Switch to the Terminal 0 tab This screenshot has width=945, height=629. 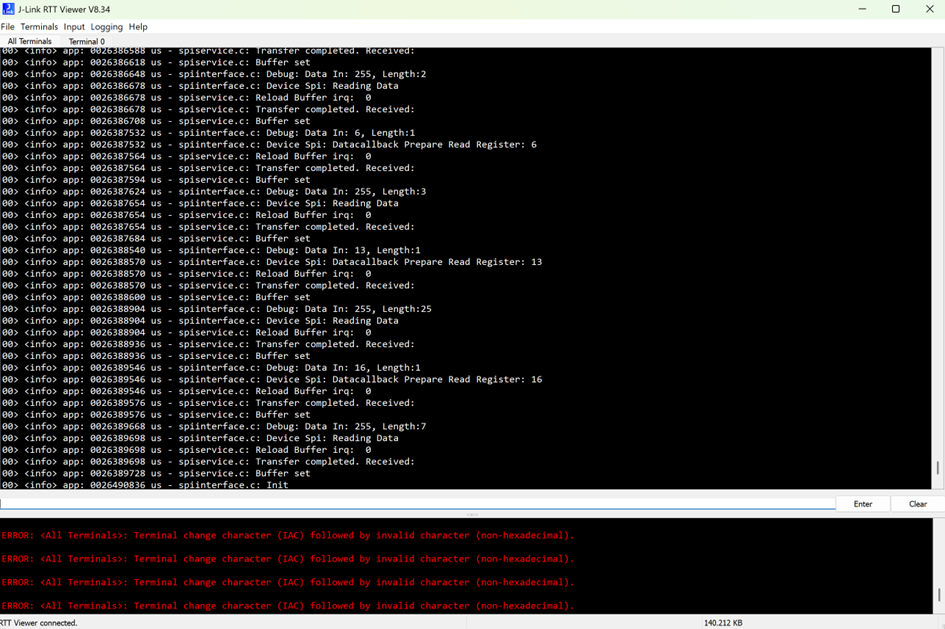(86, 41)
